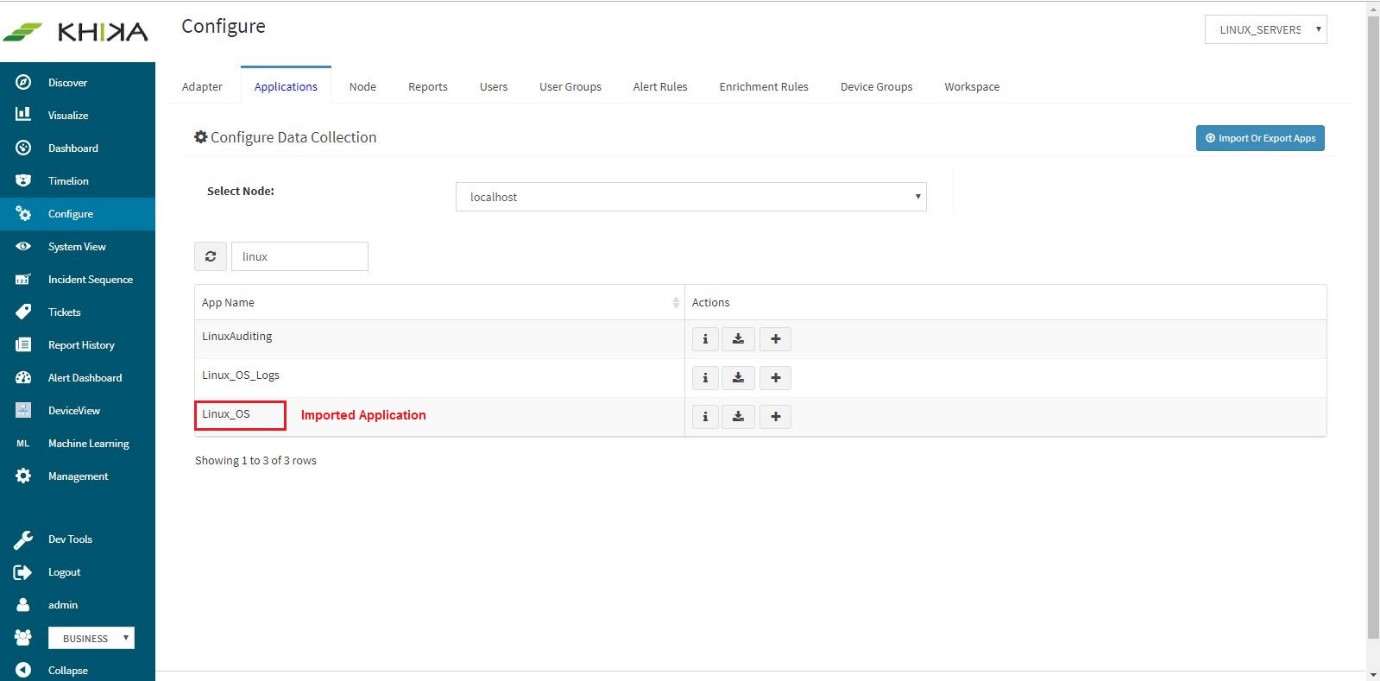Click the admin user icon

pos(23,605)
